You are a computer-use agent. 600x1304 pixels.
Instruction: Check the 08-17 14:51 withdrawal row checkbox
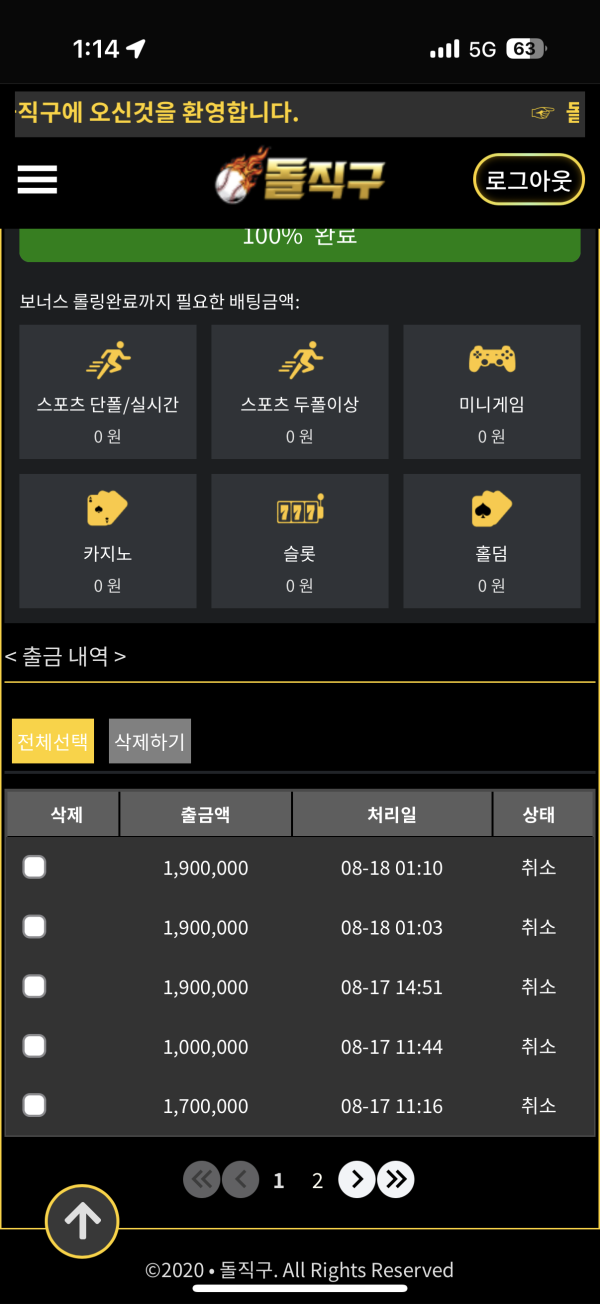(x=34, y=986)
